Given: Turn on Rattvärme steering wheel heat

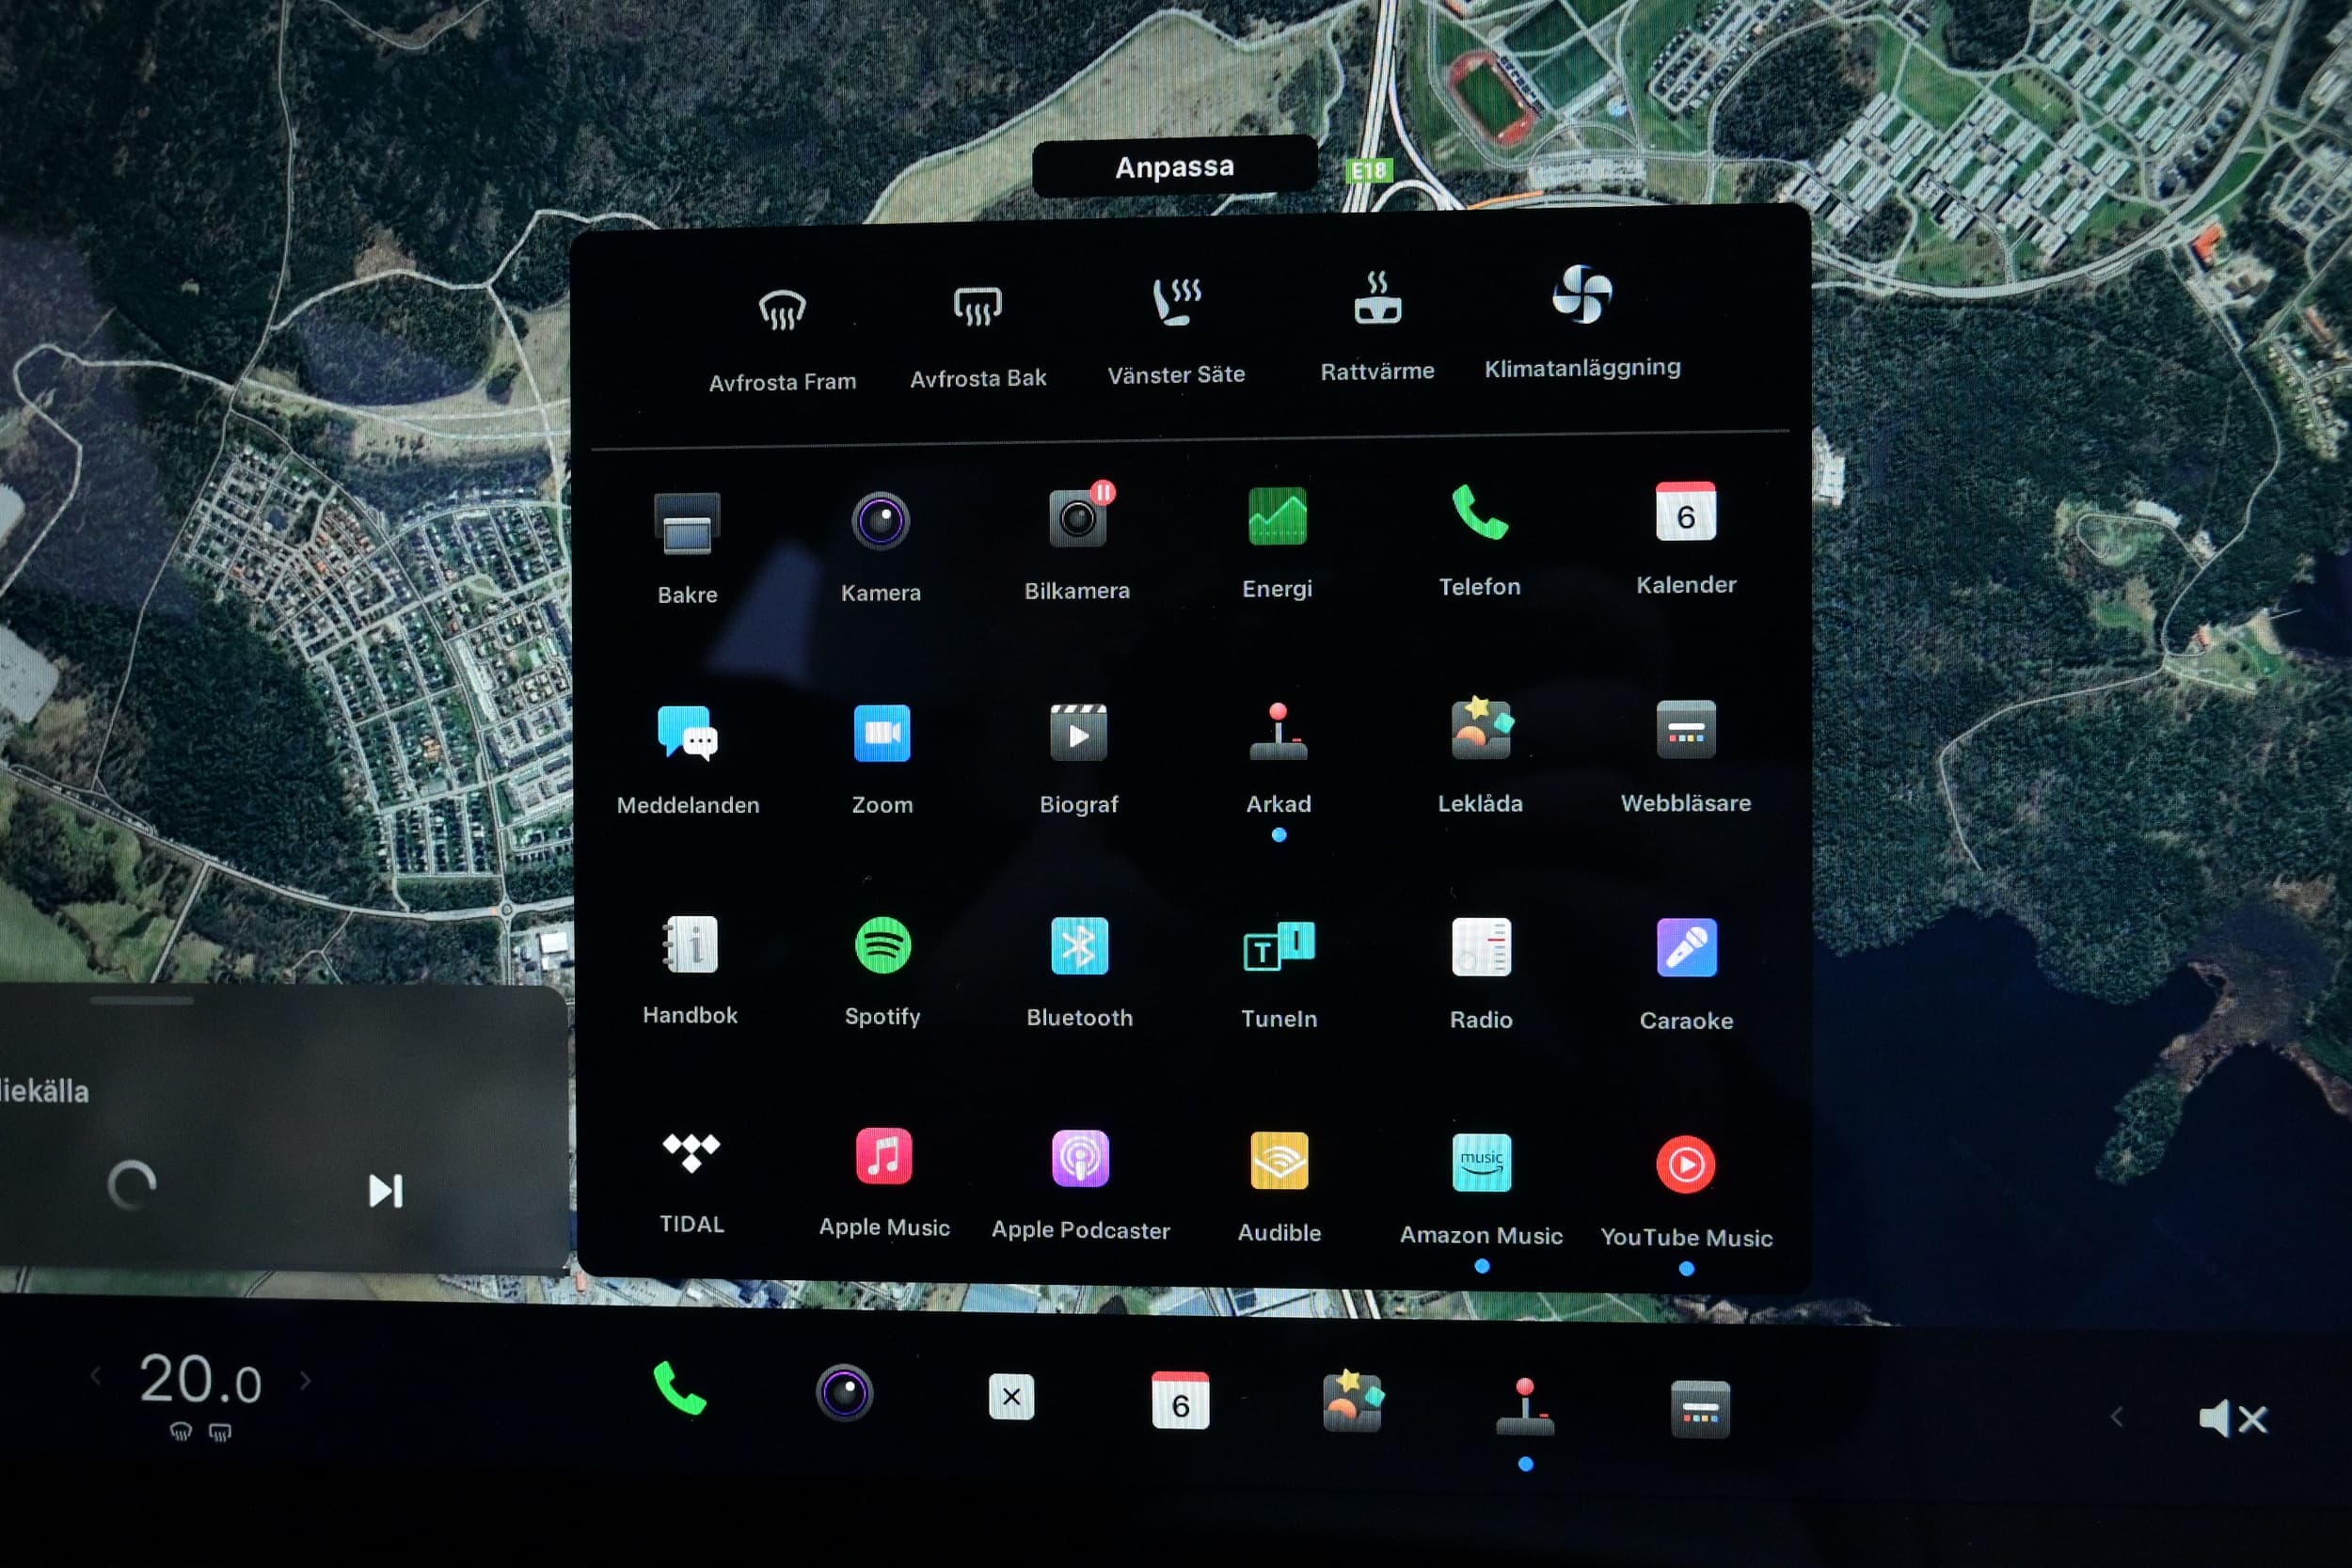Looking at the screenshot, I should point(1377,300).
